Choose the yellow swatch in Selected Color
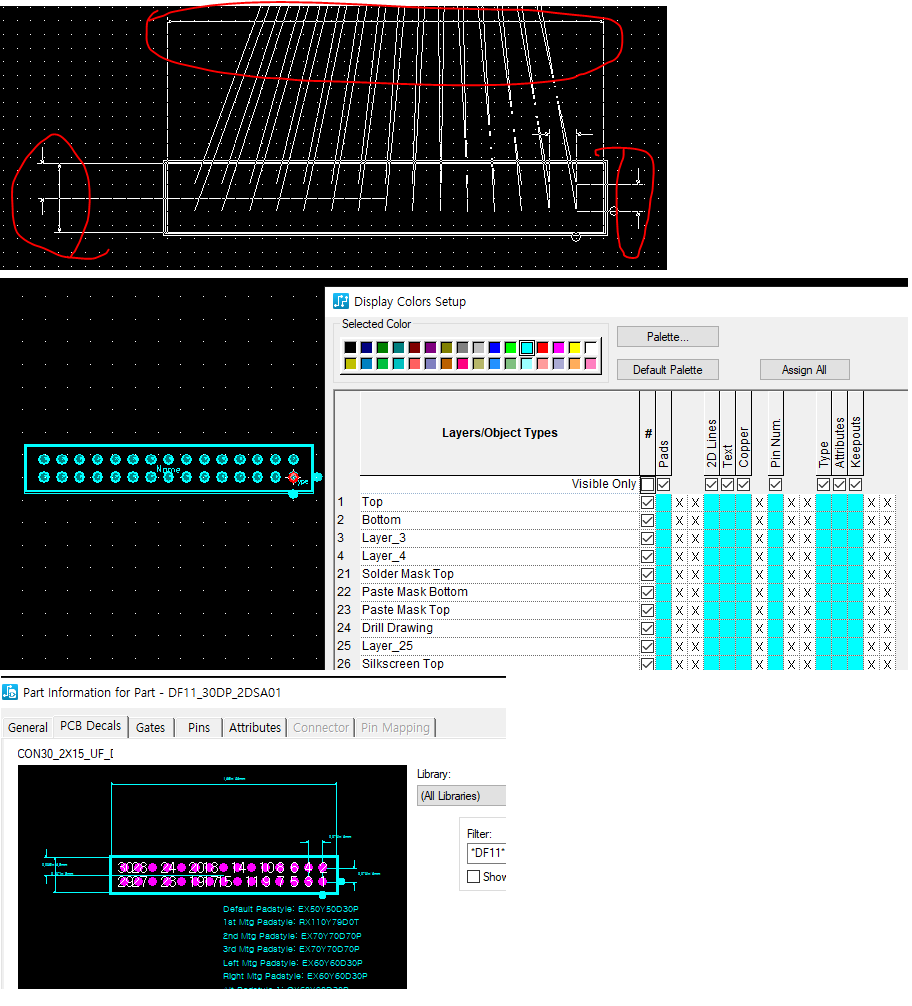 (575, 348)
